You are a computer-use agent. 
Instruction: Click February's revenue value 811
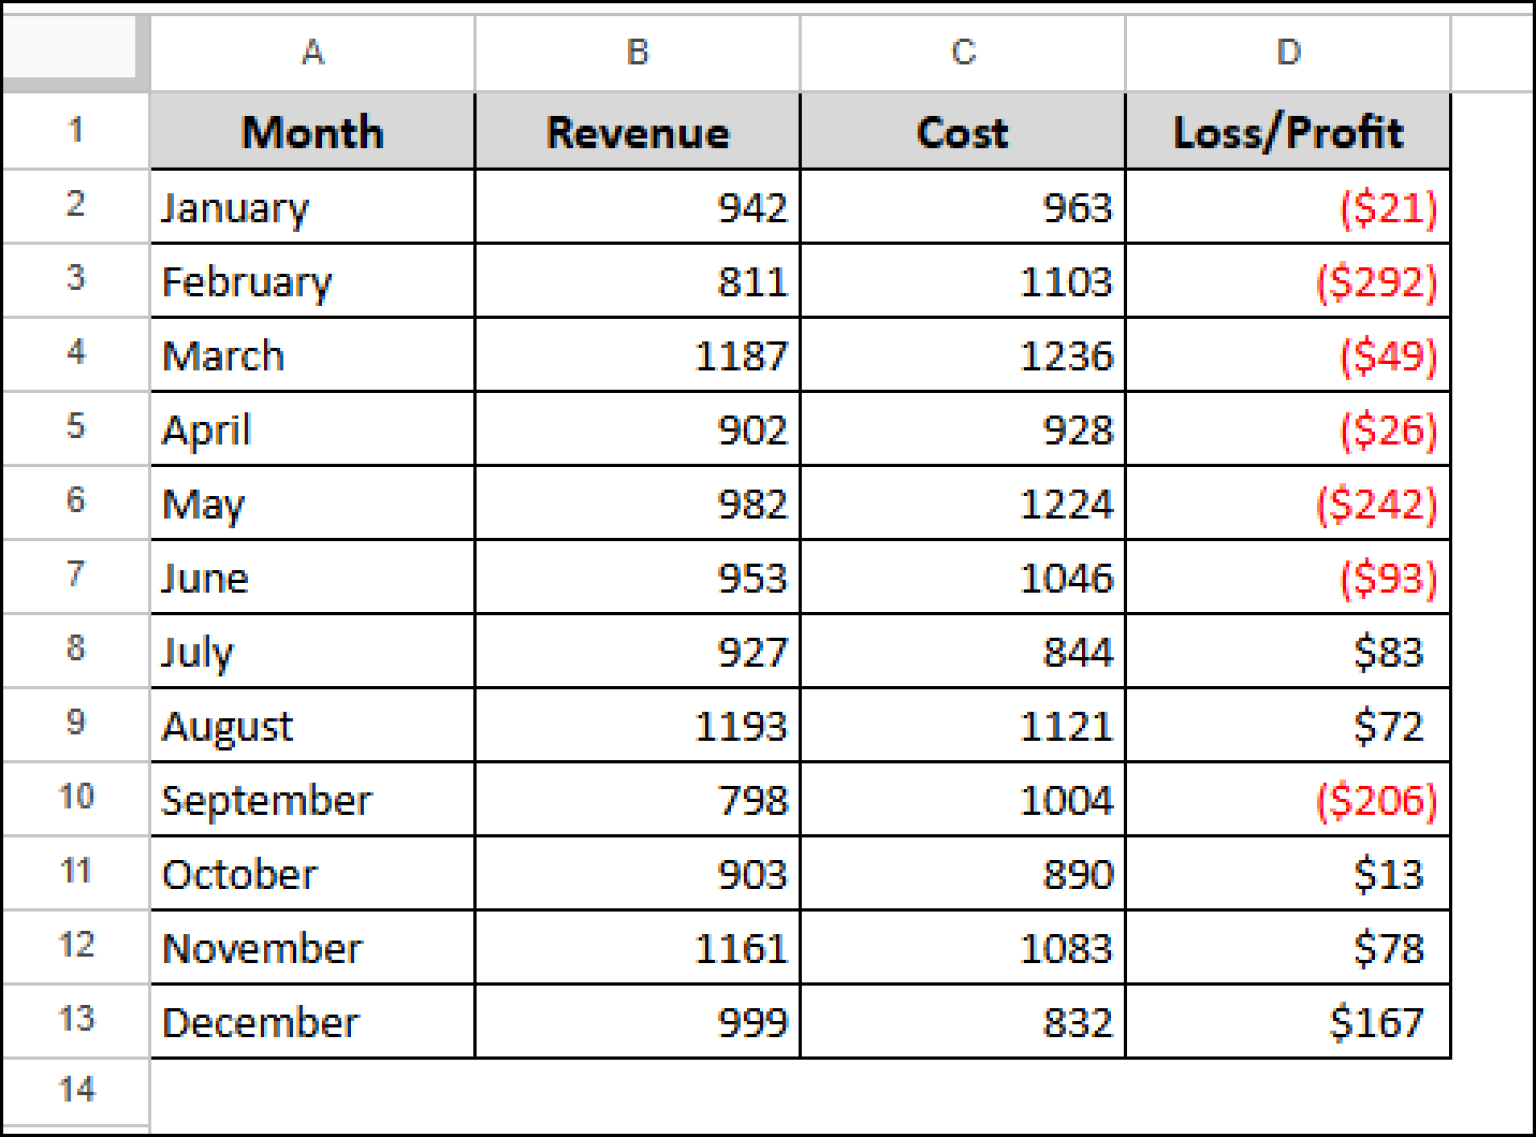pos(636,281)
